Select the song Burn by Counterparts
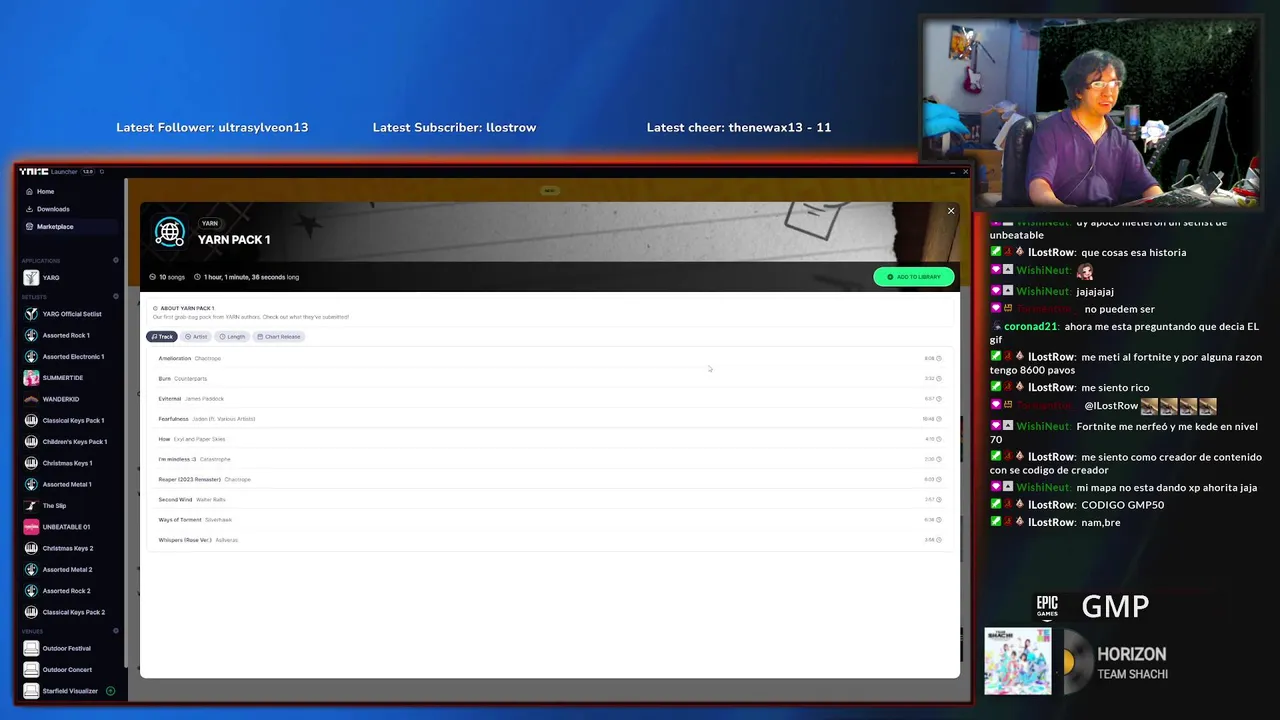1280x720 pixels. [x=549, y=378]
